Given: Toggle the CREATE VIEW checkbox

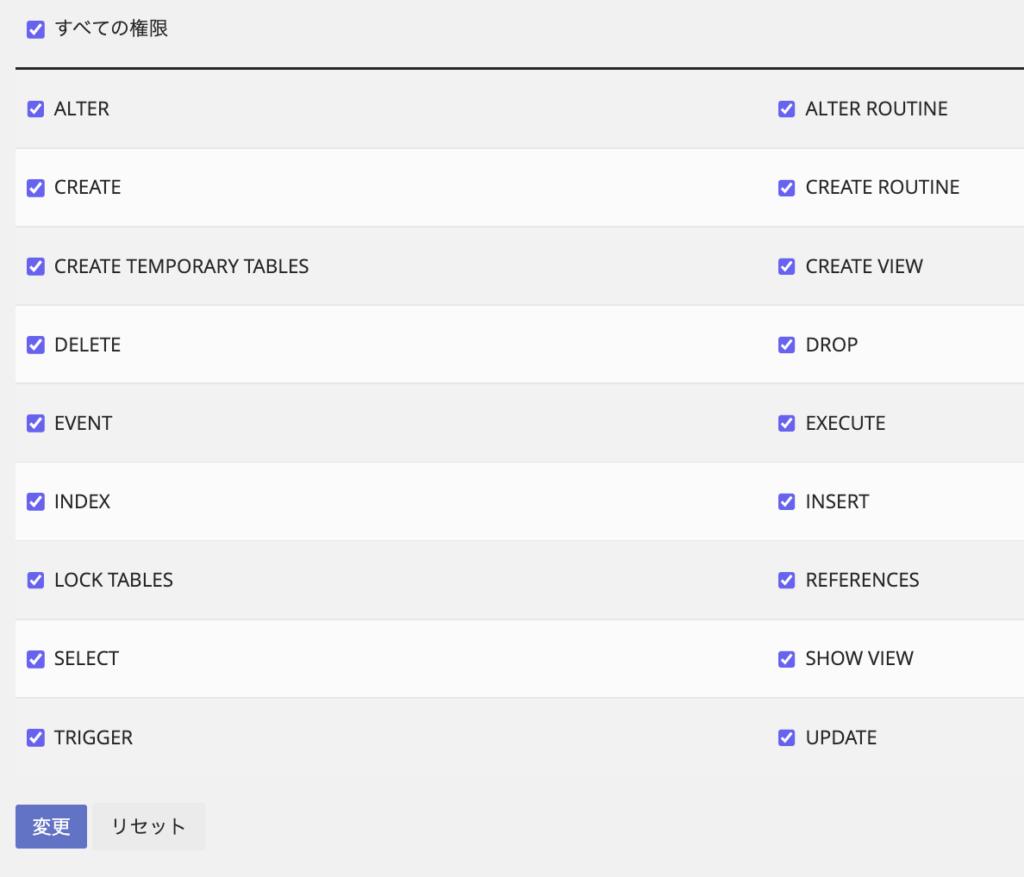Looking at the screenshot, I should [787, 266].
